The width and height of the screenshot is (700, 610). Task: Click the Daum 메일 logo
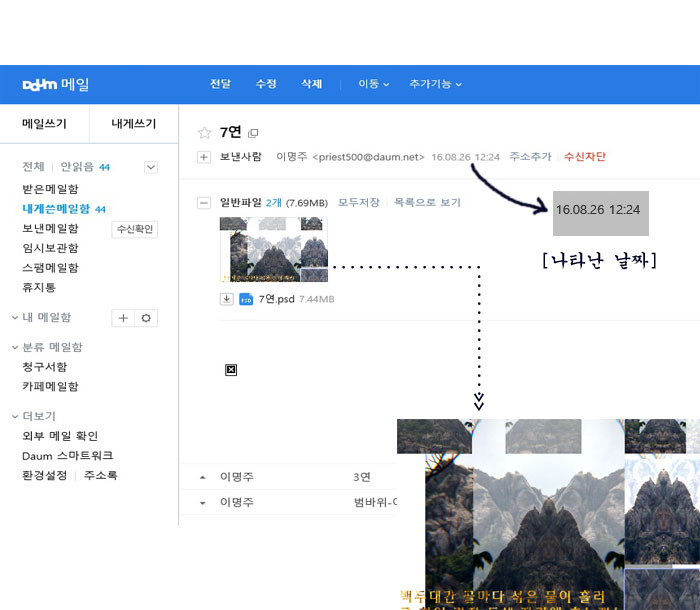click(x=56, y=84)
